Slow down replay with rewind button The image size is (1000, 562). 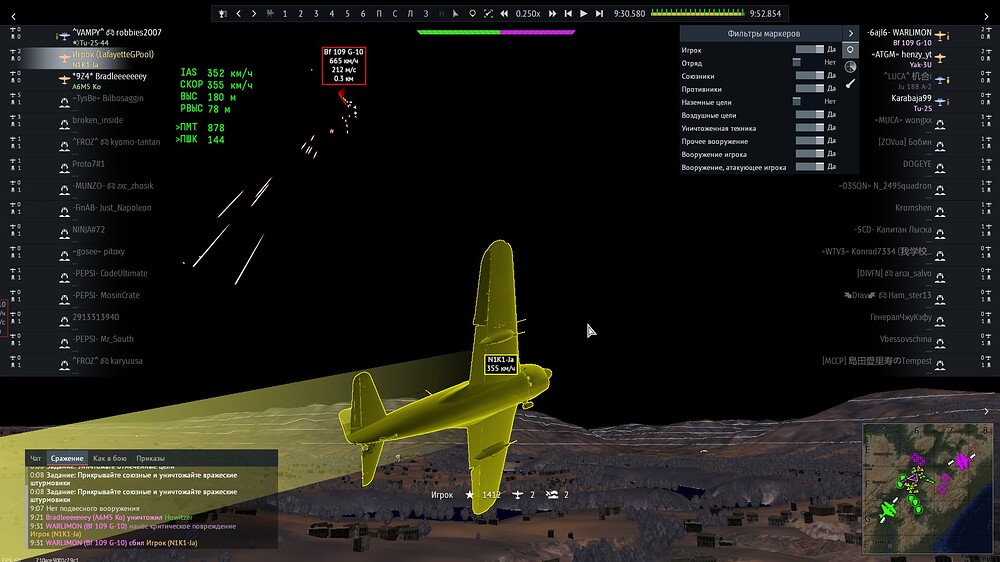coord(504,13)
